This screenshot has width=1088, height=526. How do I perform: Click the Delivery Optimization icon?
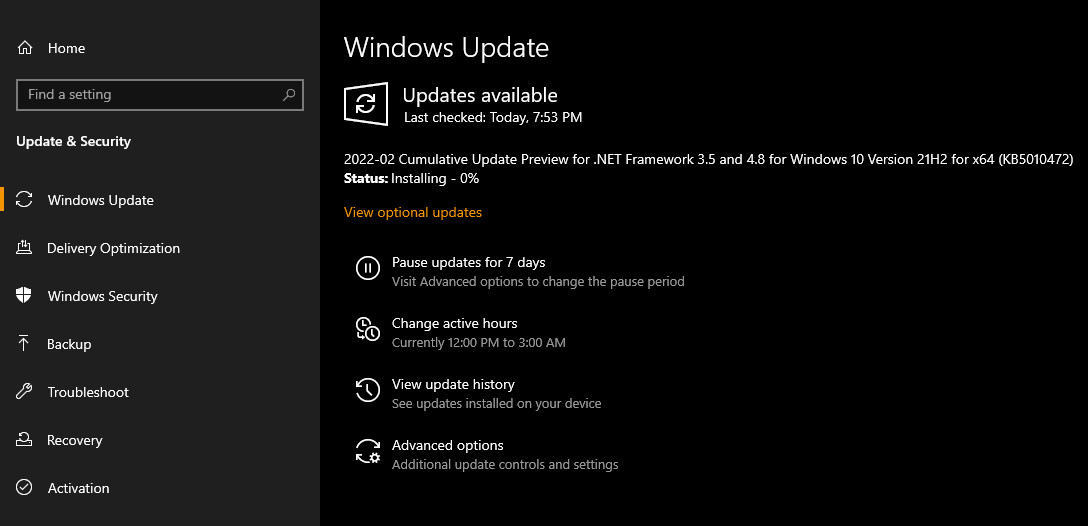25,248
